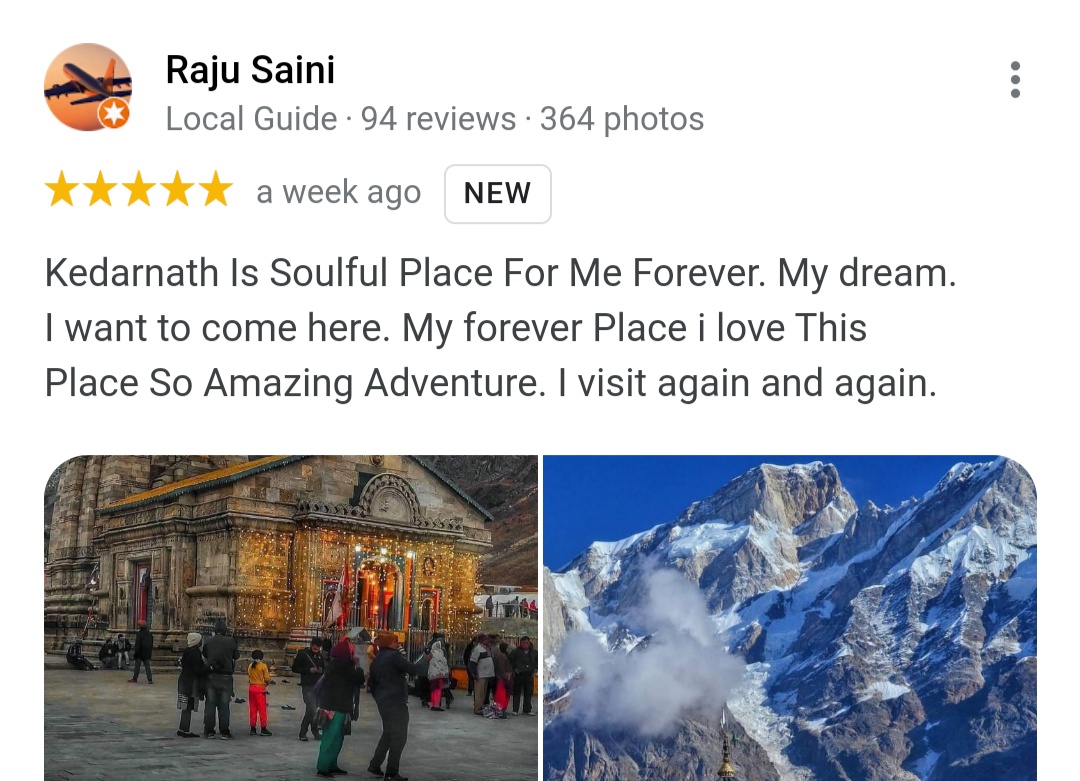Viewport: 1080px width, 781px height.
Task: Tap the NEW badge
Action: coord(497,194)
